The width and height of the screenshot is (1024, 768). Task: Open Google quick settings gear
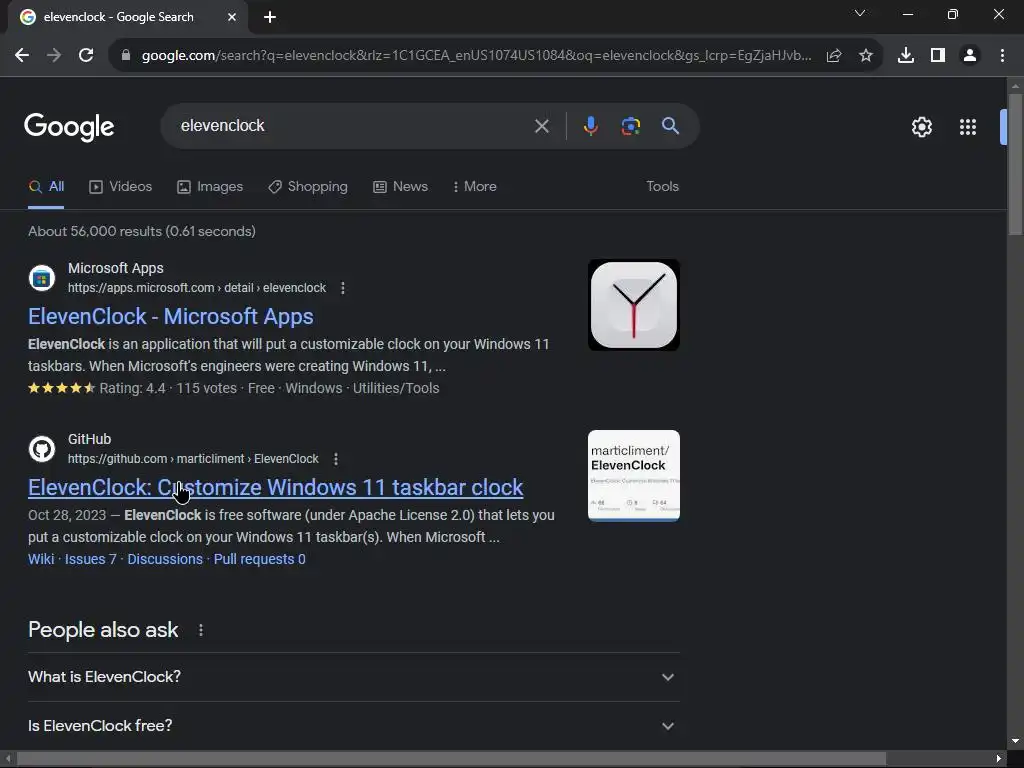(921, 127)
